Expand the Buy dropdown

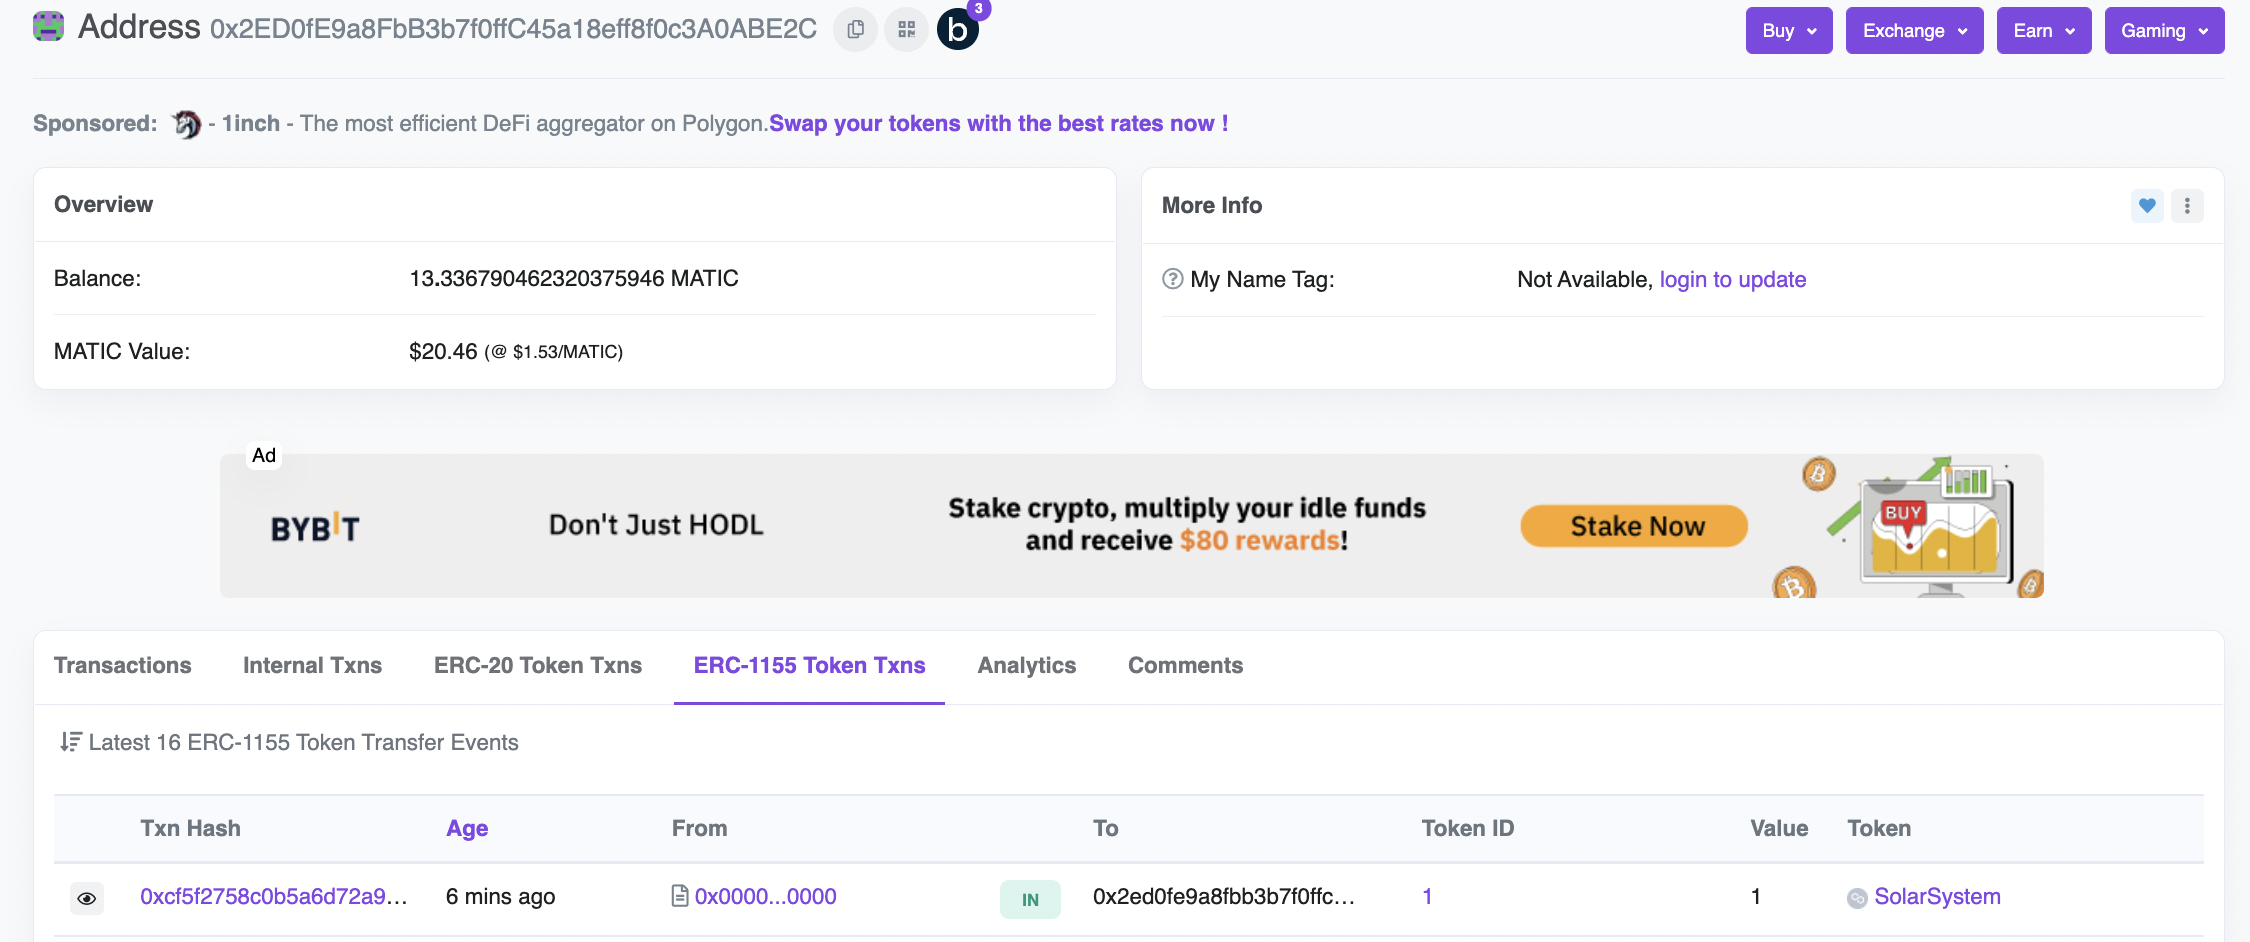[1788, 31]
